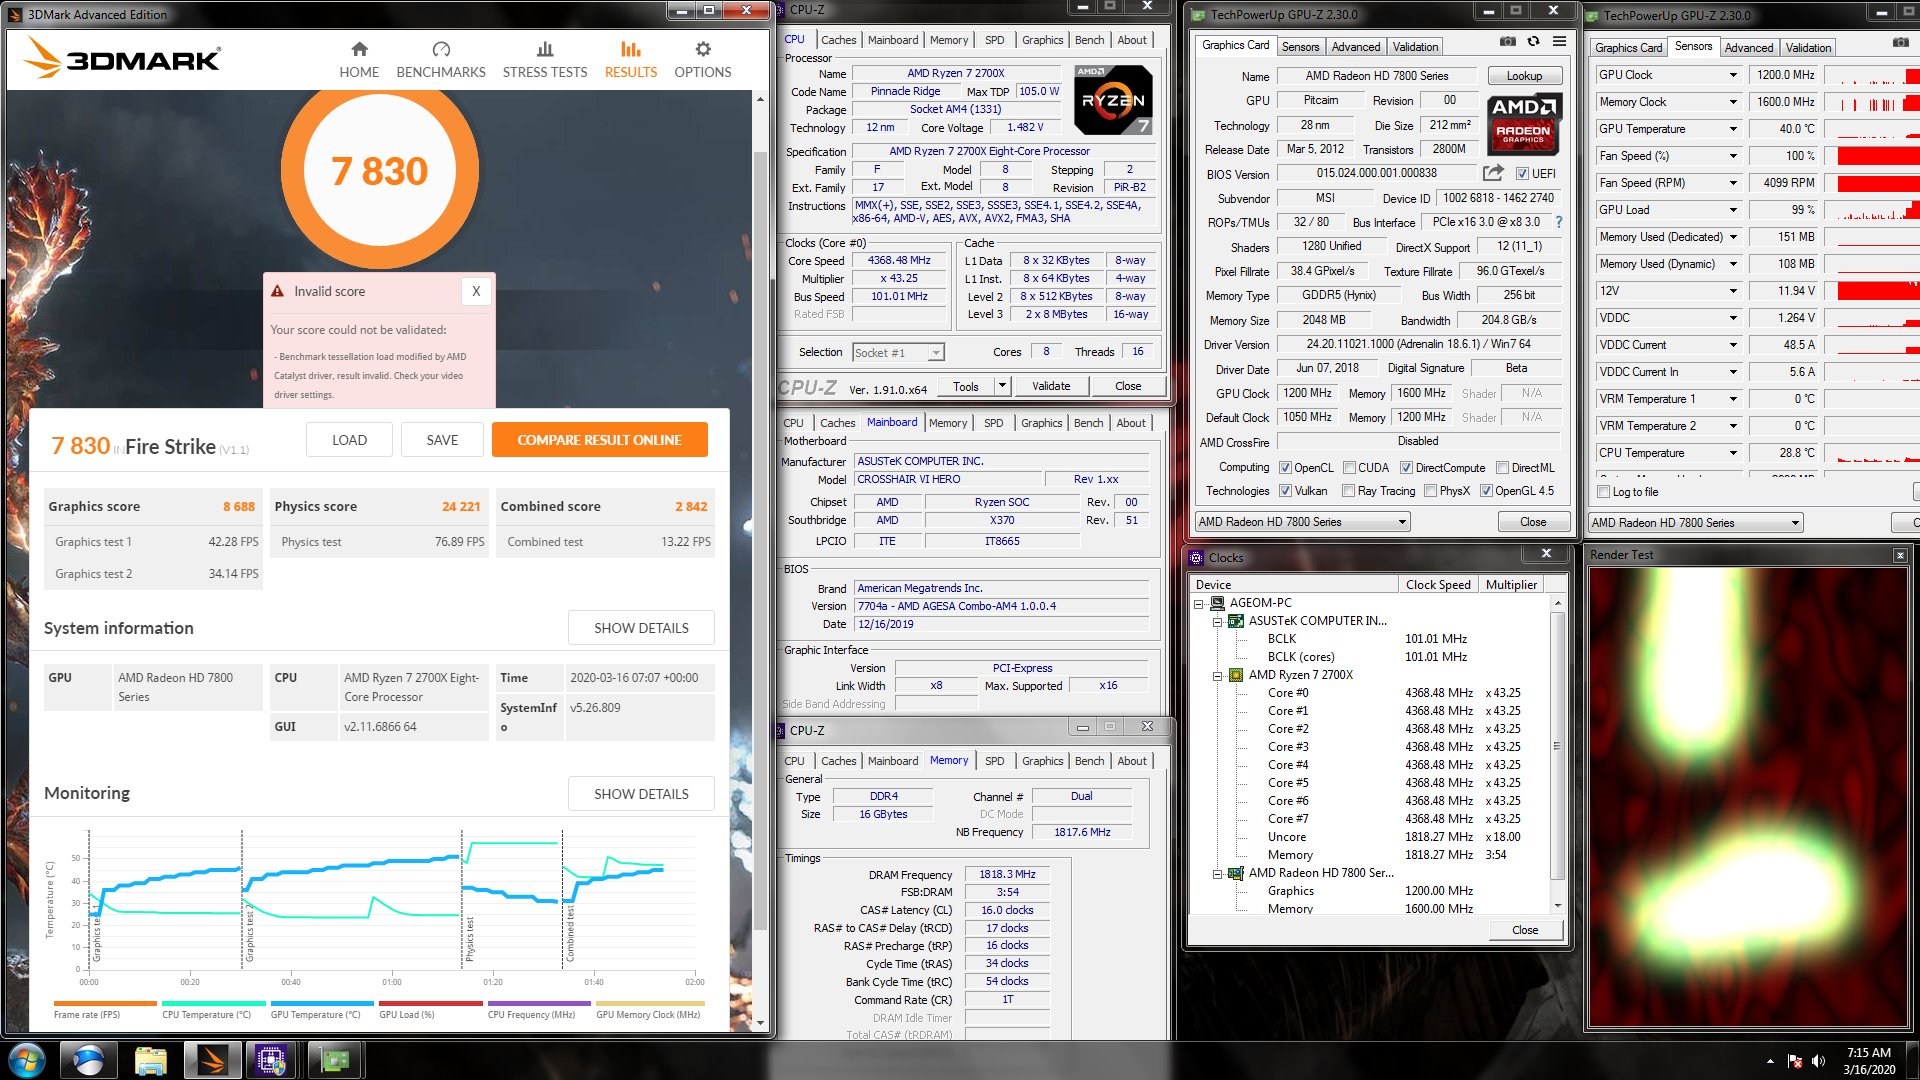This screenshot has height=1080, width=1920.
Task: Open Windows Explorer from taskbar
Action: coord(150,1060)
